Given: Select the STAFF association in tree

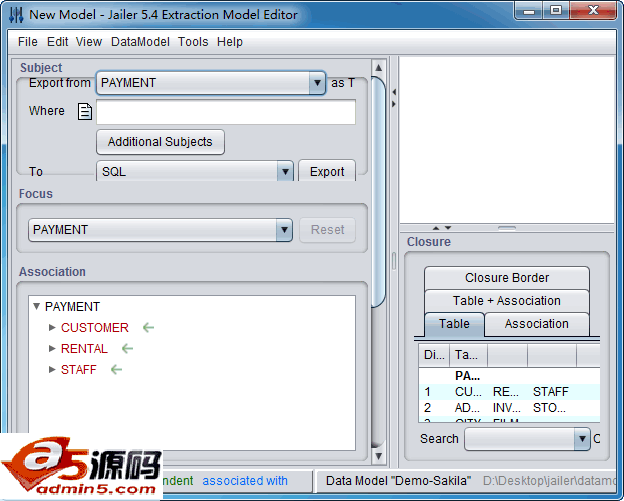Looking at the screenshot, I should [78, 370].
